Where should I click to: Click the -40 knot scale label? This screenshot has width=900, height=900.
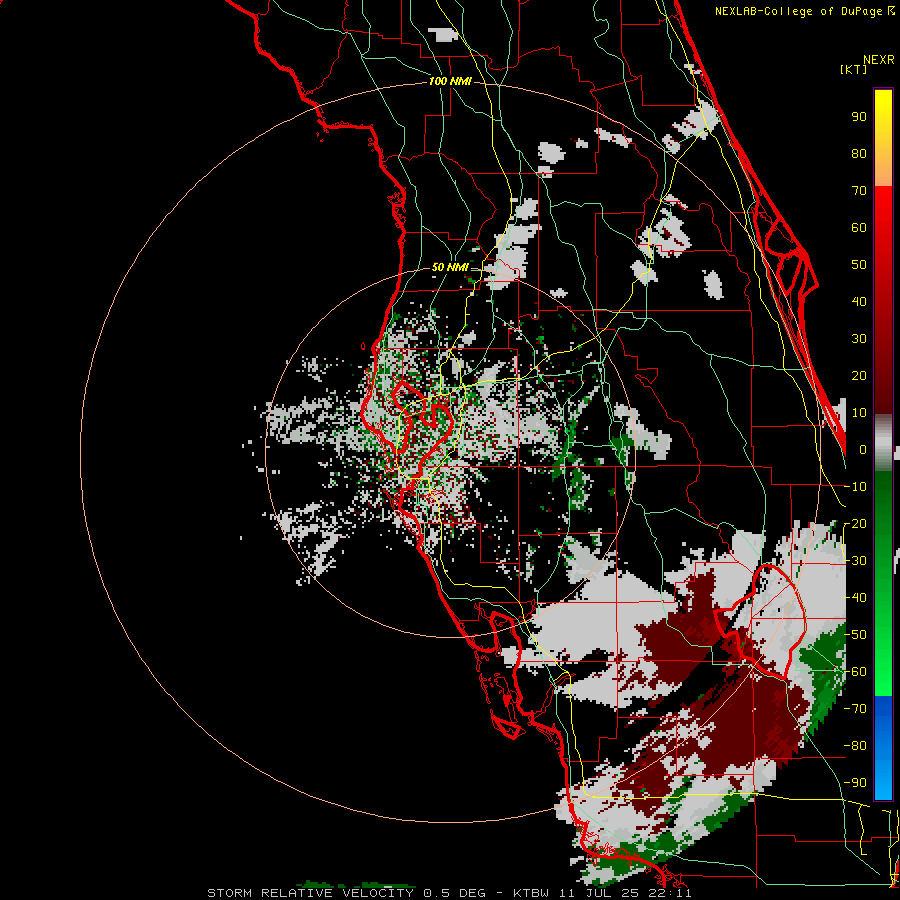click(855, 598)
